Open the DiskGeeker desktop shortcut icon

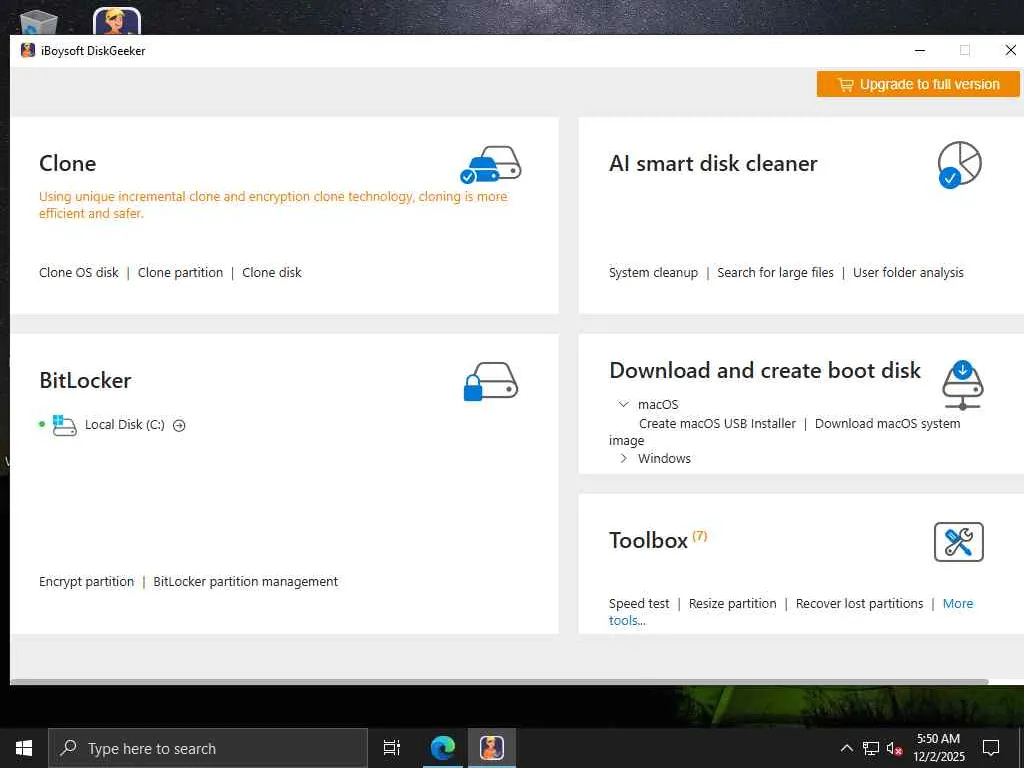click(x=116, y=21)
